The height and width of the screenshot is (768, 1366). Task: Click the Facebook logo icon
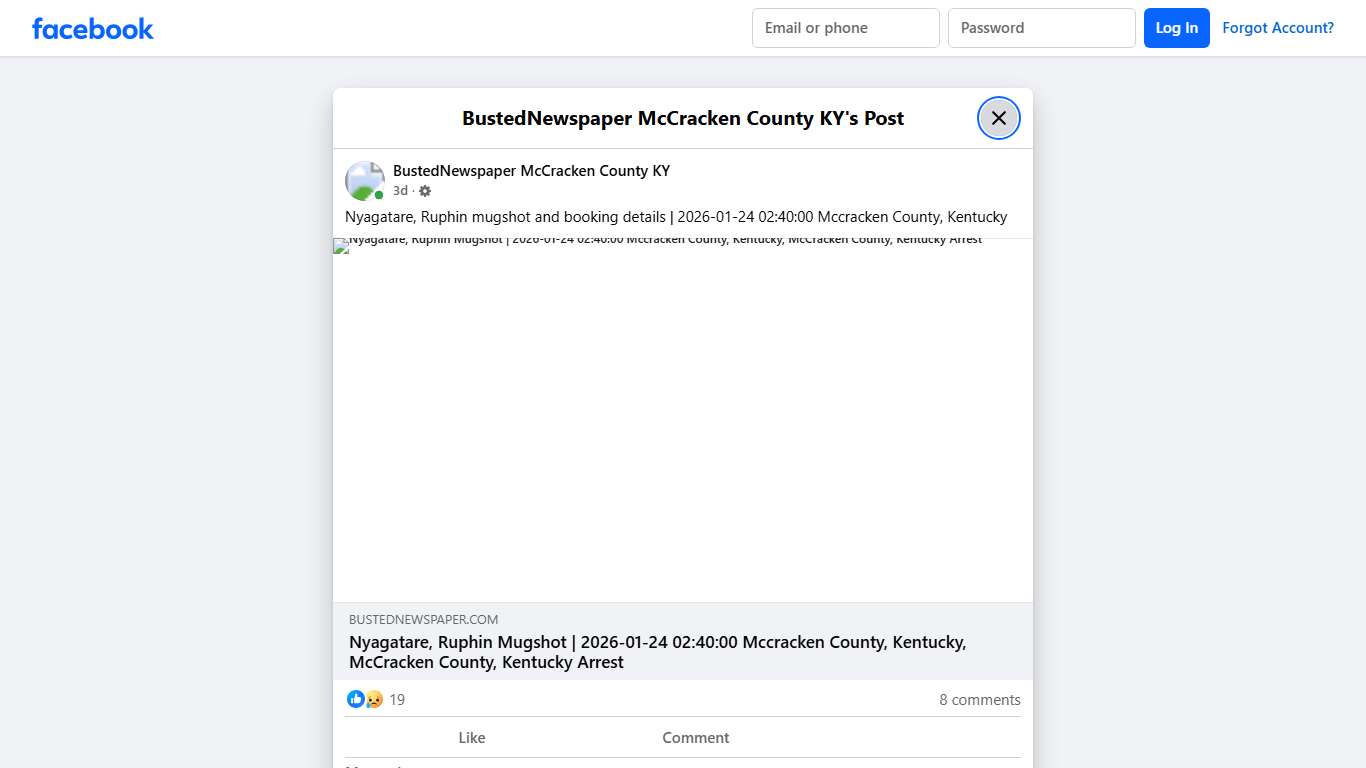tap(92, 28)
